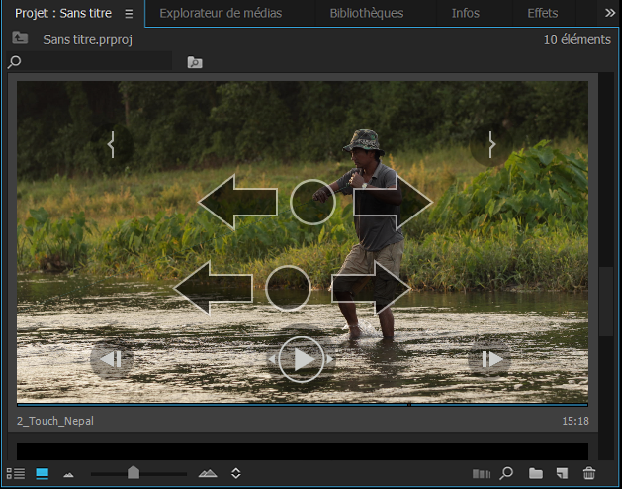This screenshot has width=622, height=489.
Task: Click the new item icon
Action: (562, 473)
